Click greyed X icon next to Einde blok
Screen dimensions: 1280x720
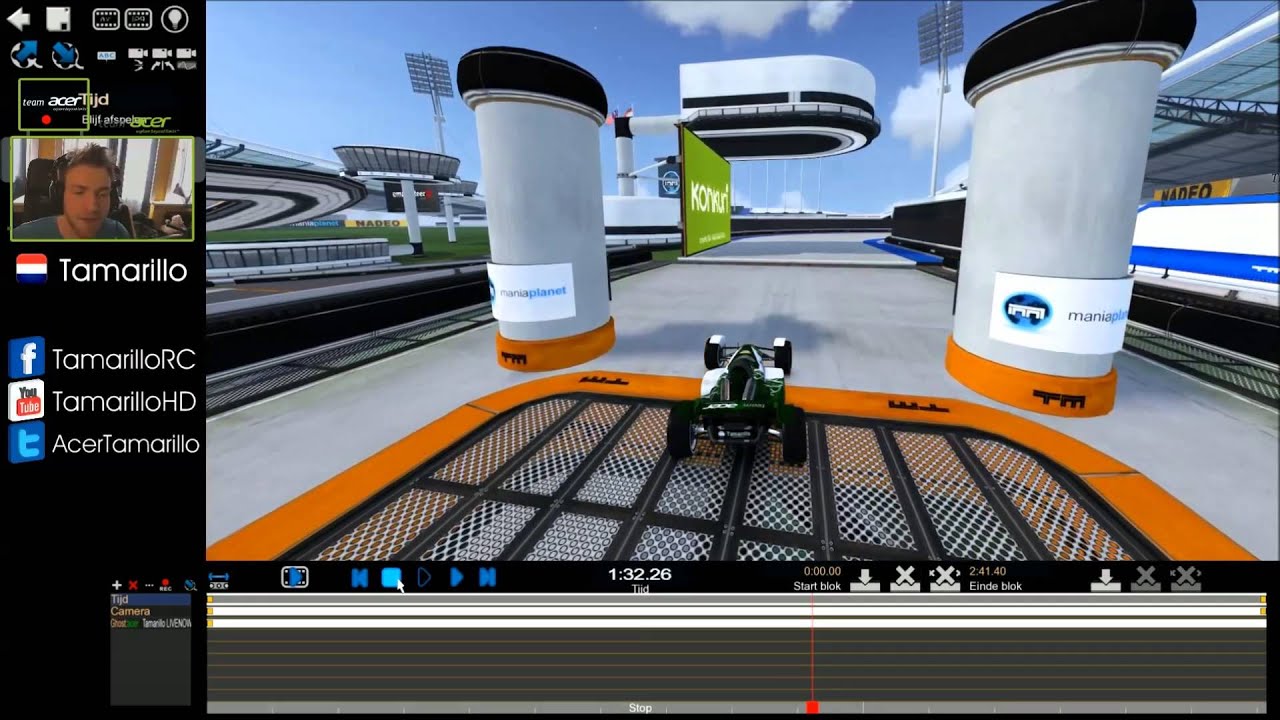click(x=1145, y=579)
